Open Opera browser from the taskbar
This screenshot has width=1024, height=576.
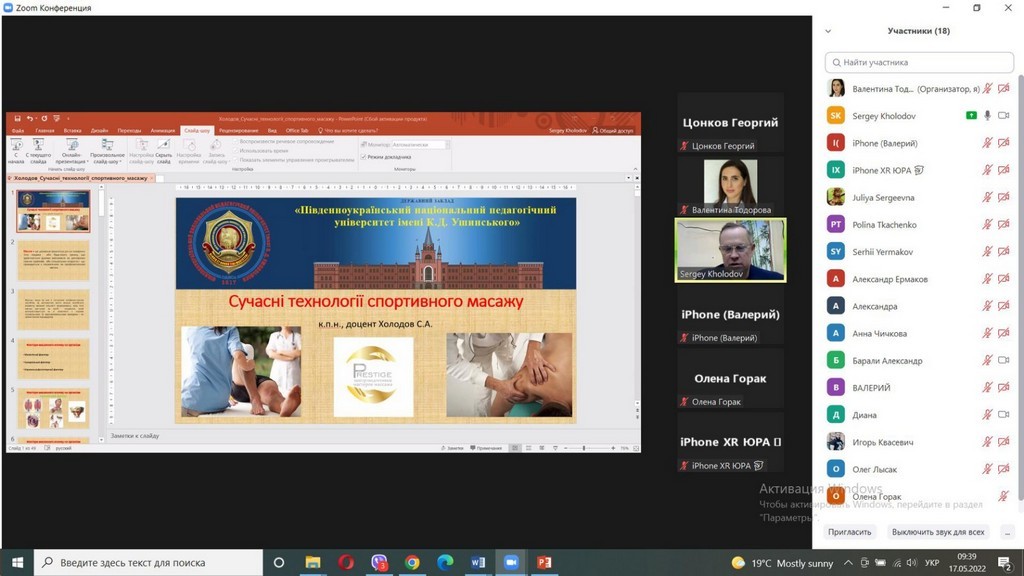point(345,562)
